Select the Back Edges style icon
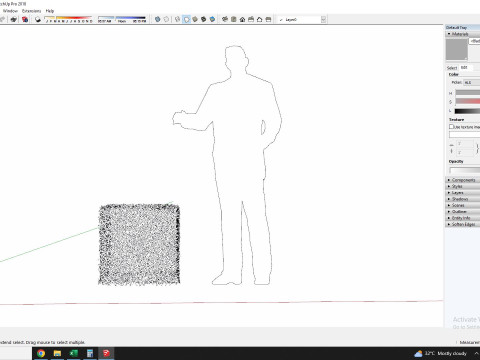480x360 pixels. (166, 19)
